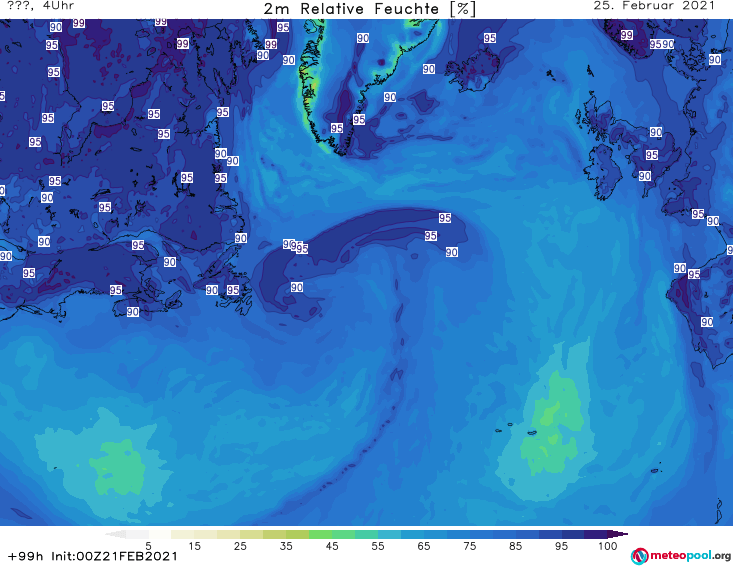Click the meteopool.org logo
Viewport: 733px width, 566px height.
pos(681,556)
